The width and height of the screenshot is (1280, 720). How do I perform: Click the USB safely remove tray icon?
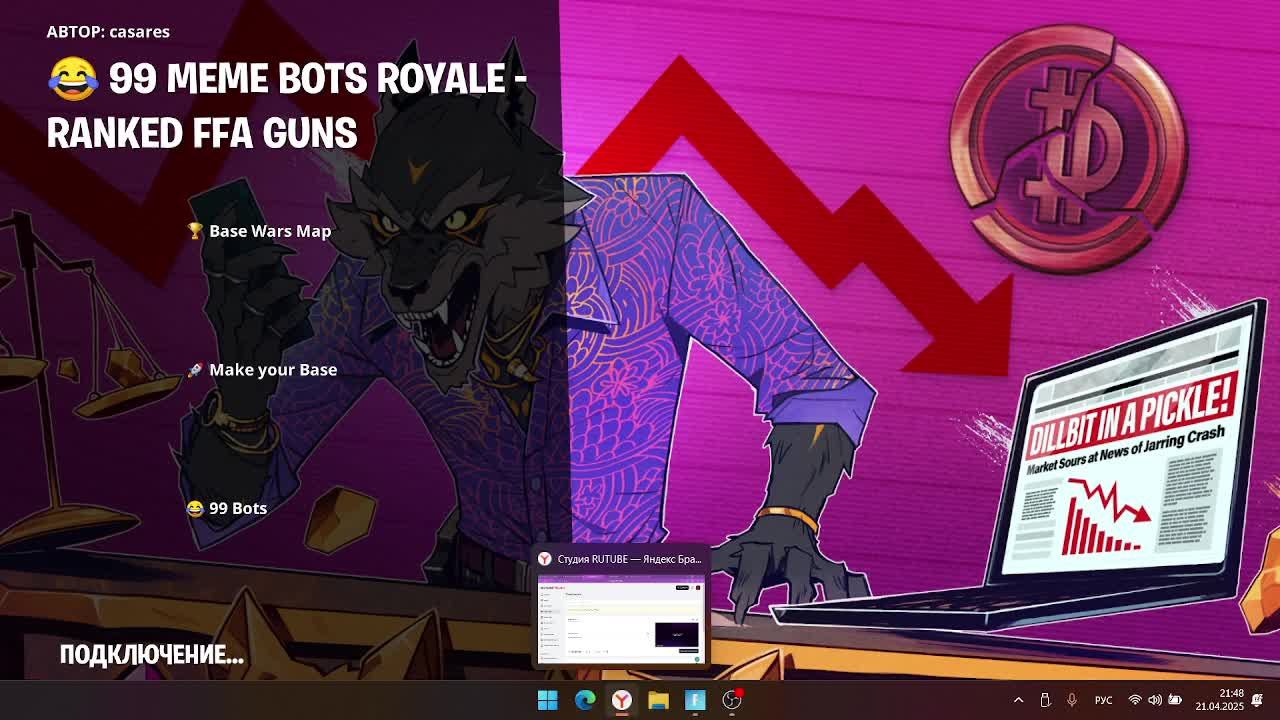coord(1045,700)
